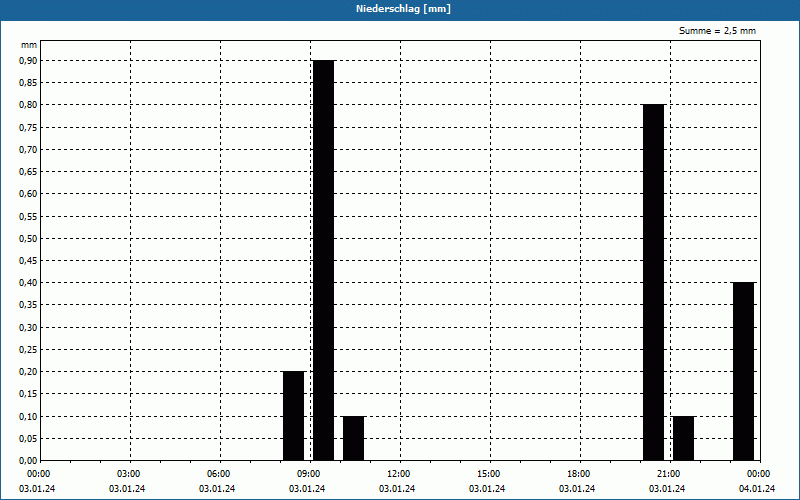
Task: Select the 06:00 time label
Action: pos(220,474)
